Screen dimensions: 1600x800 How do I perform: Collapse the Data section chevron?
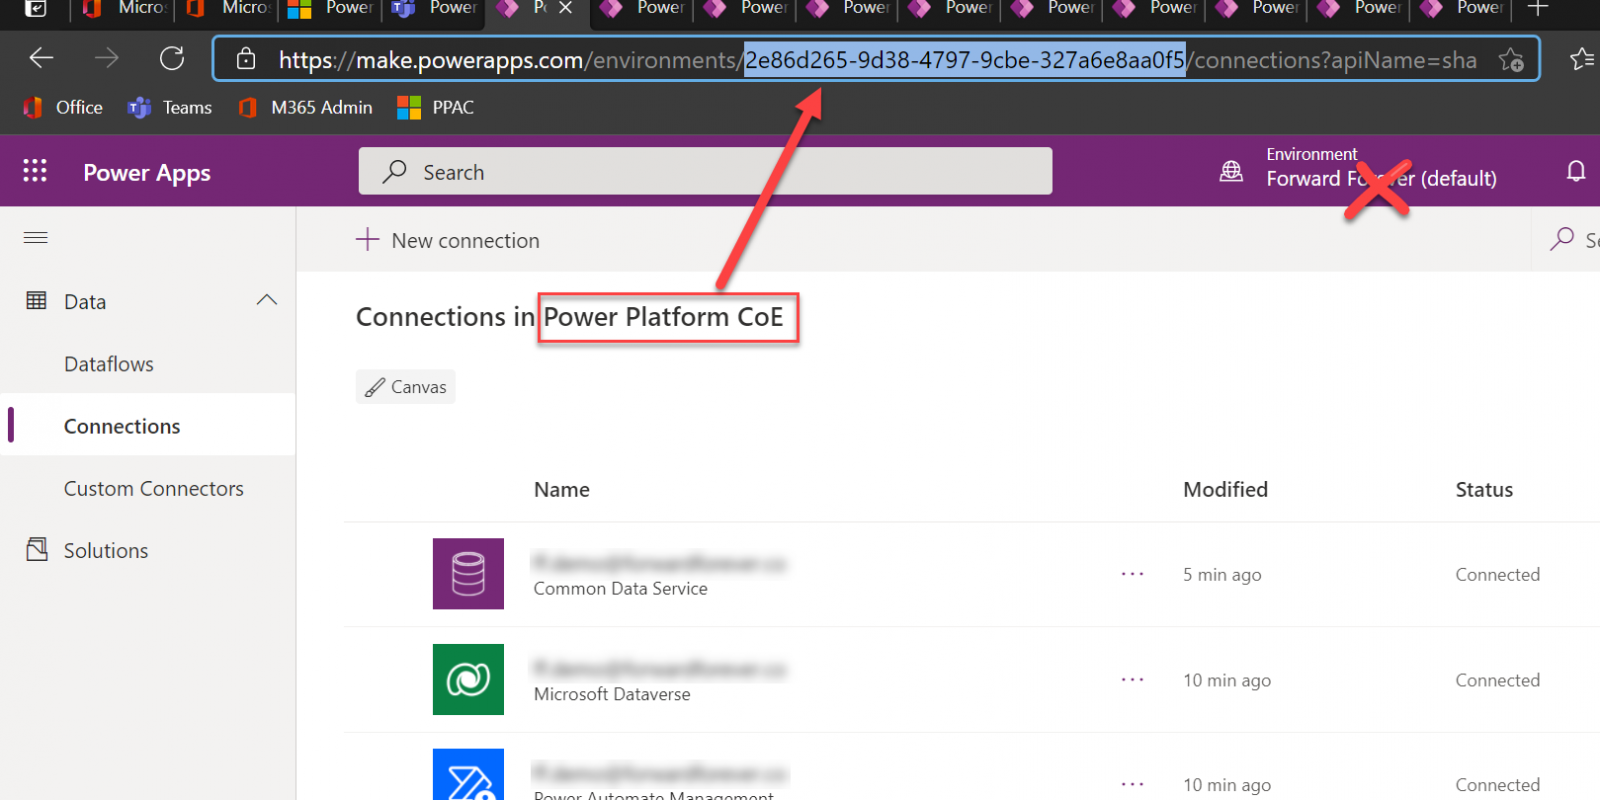[267, 300]
